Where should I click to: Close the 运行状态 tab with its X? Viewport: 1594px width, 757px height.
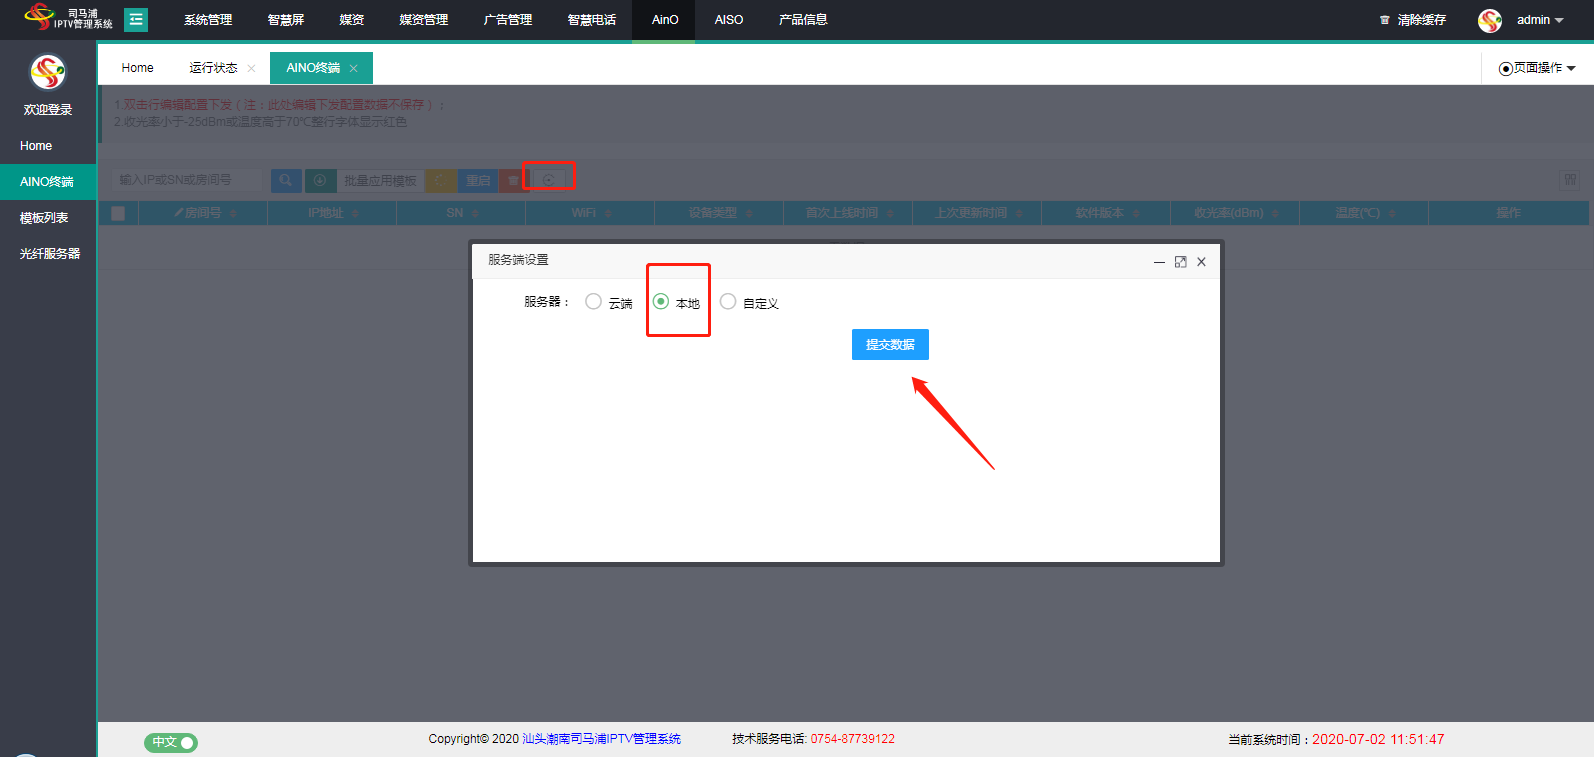[251, 68]
